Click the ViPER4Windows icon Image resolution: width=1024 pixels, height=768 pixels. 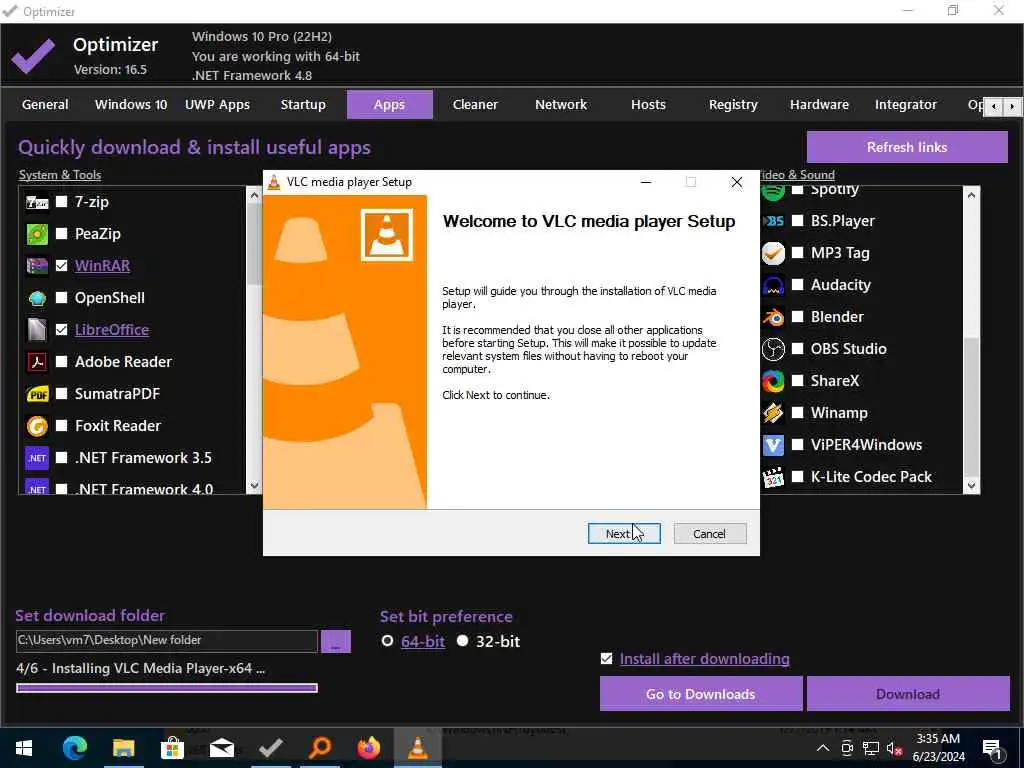click(773, 445)
